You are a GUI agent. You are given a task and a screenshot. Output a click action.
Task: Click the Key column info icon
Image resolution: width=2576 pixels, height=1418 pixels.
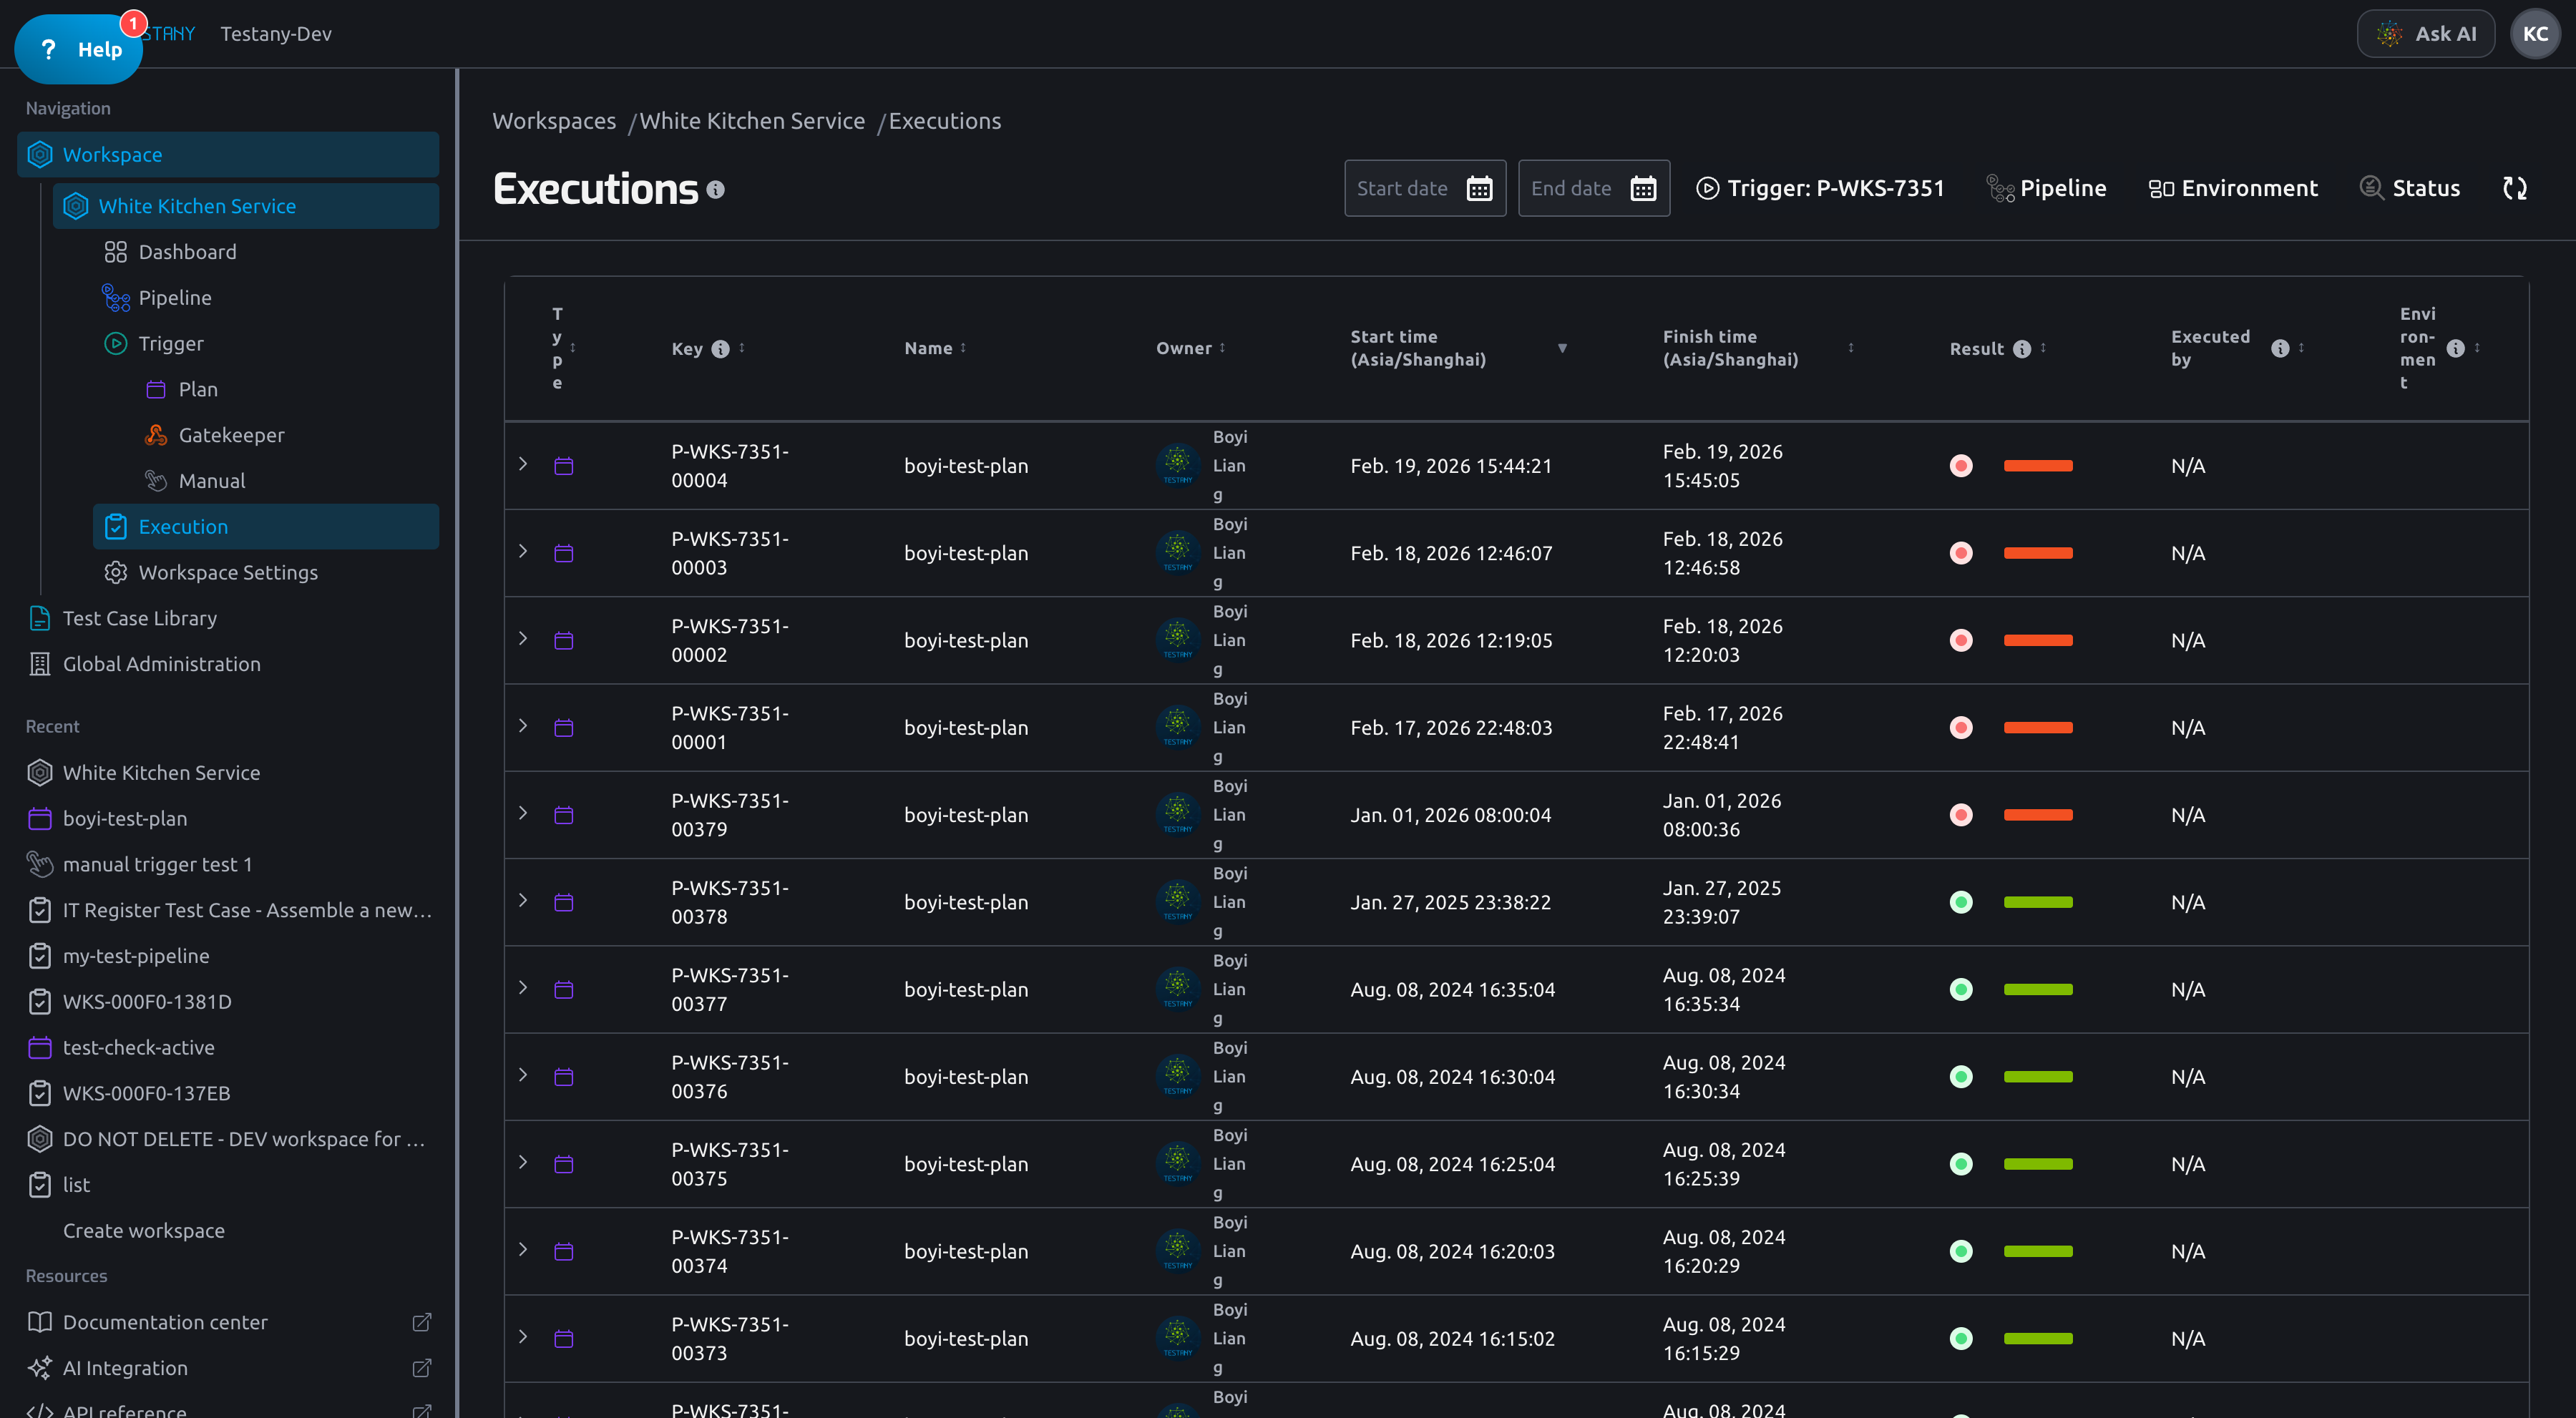click(x=720, y=349)
